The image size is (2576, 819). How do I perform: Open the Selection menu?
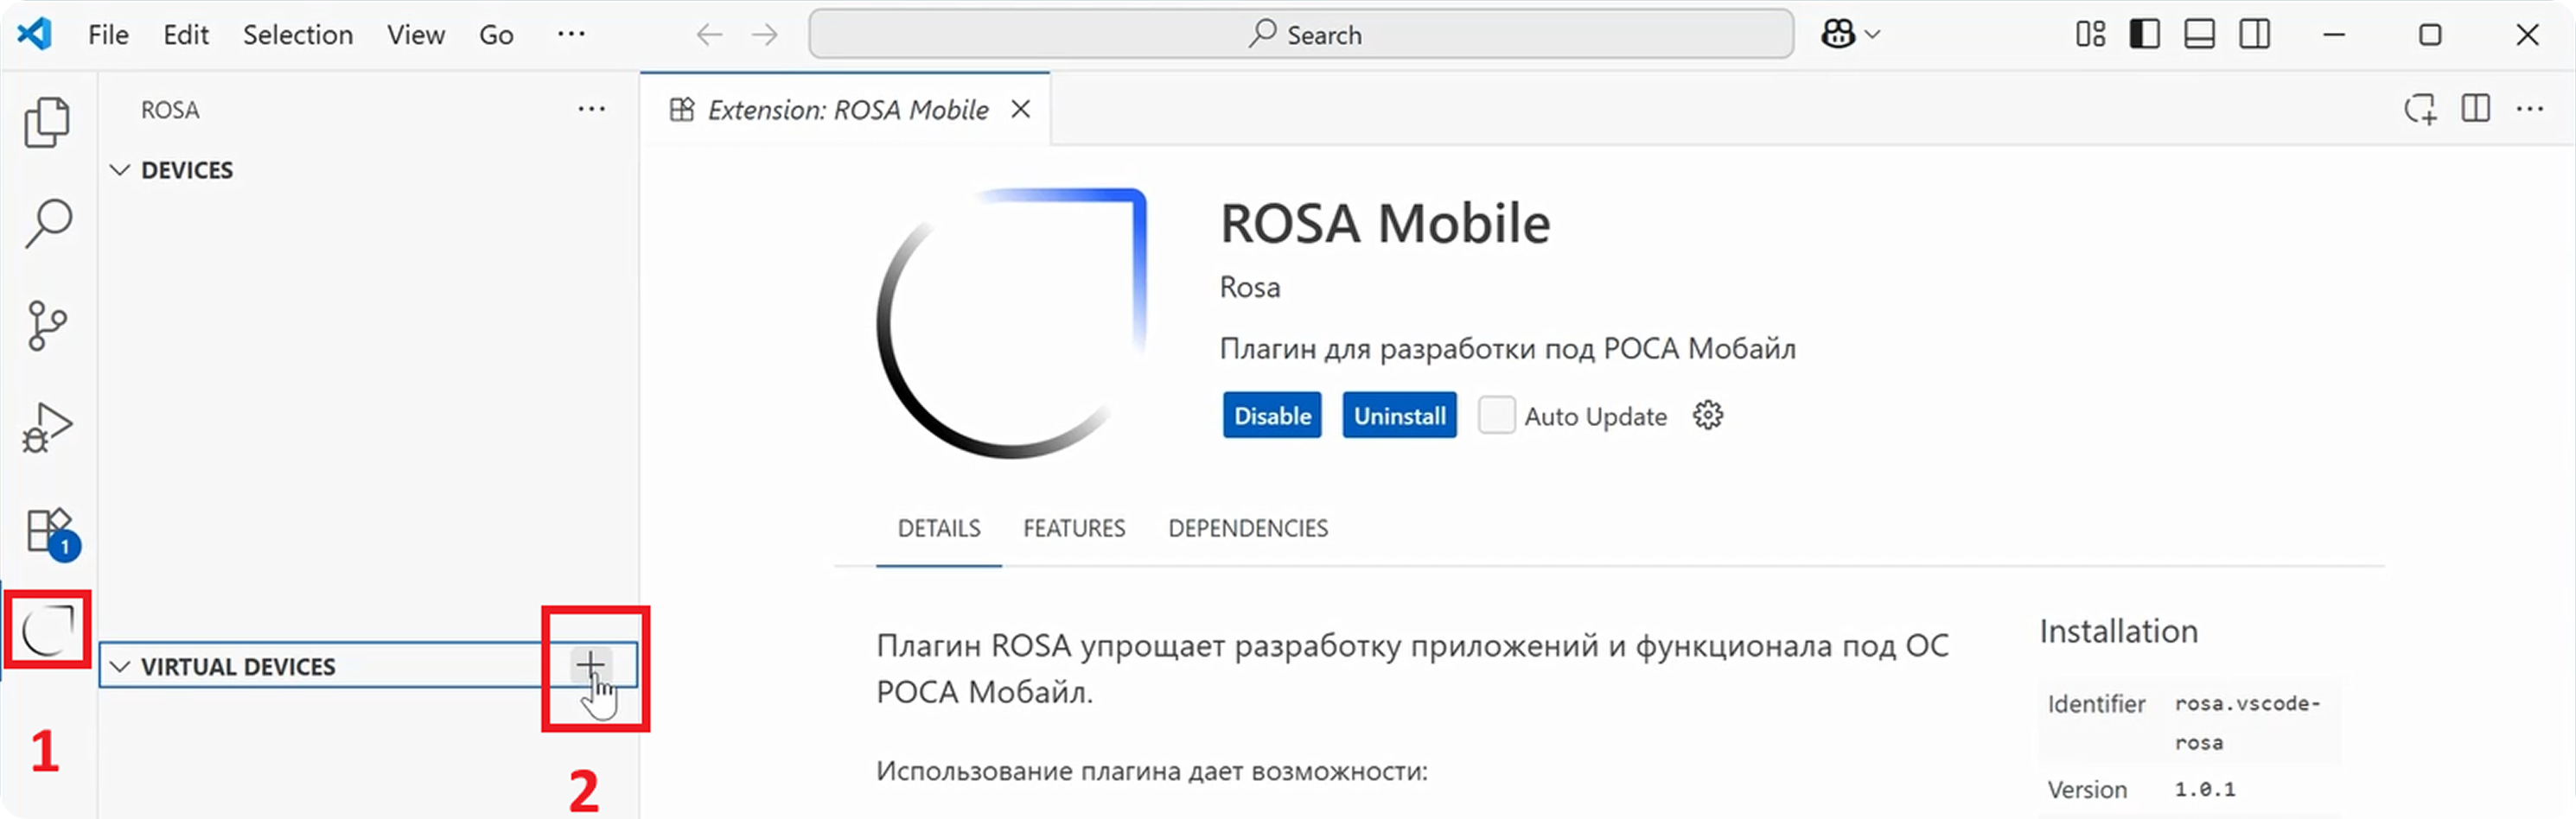[x=298, y=35]
